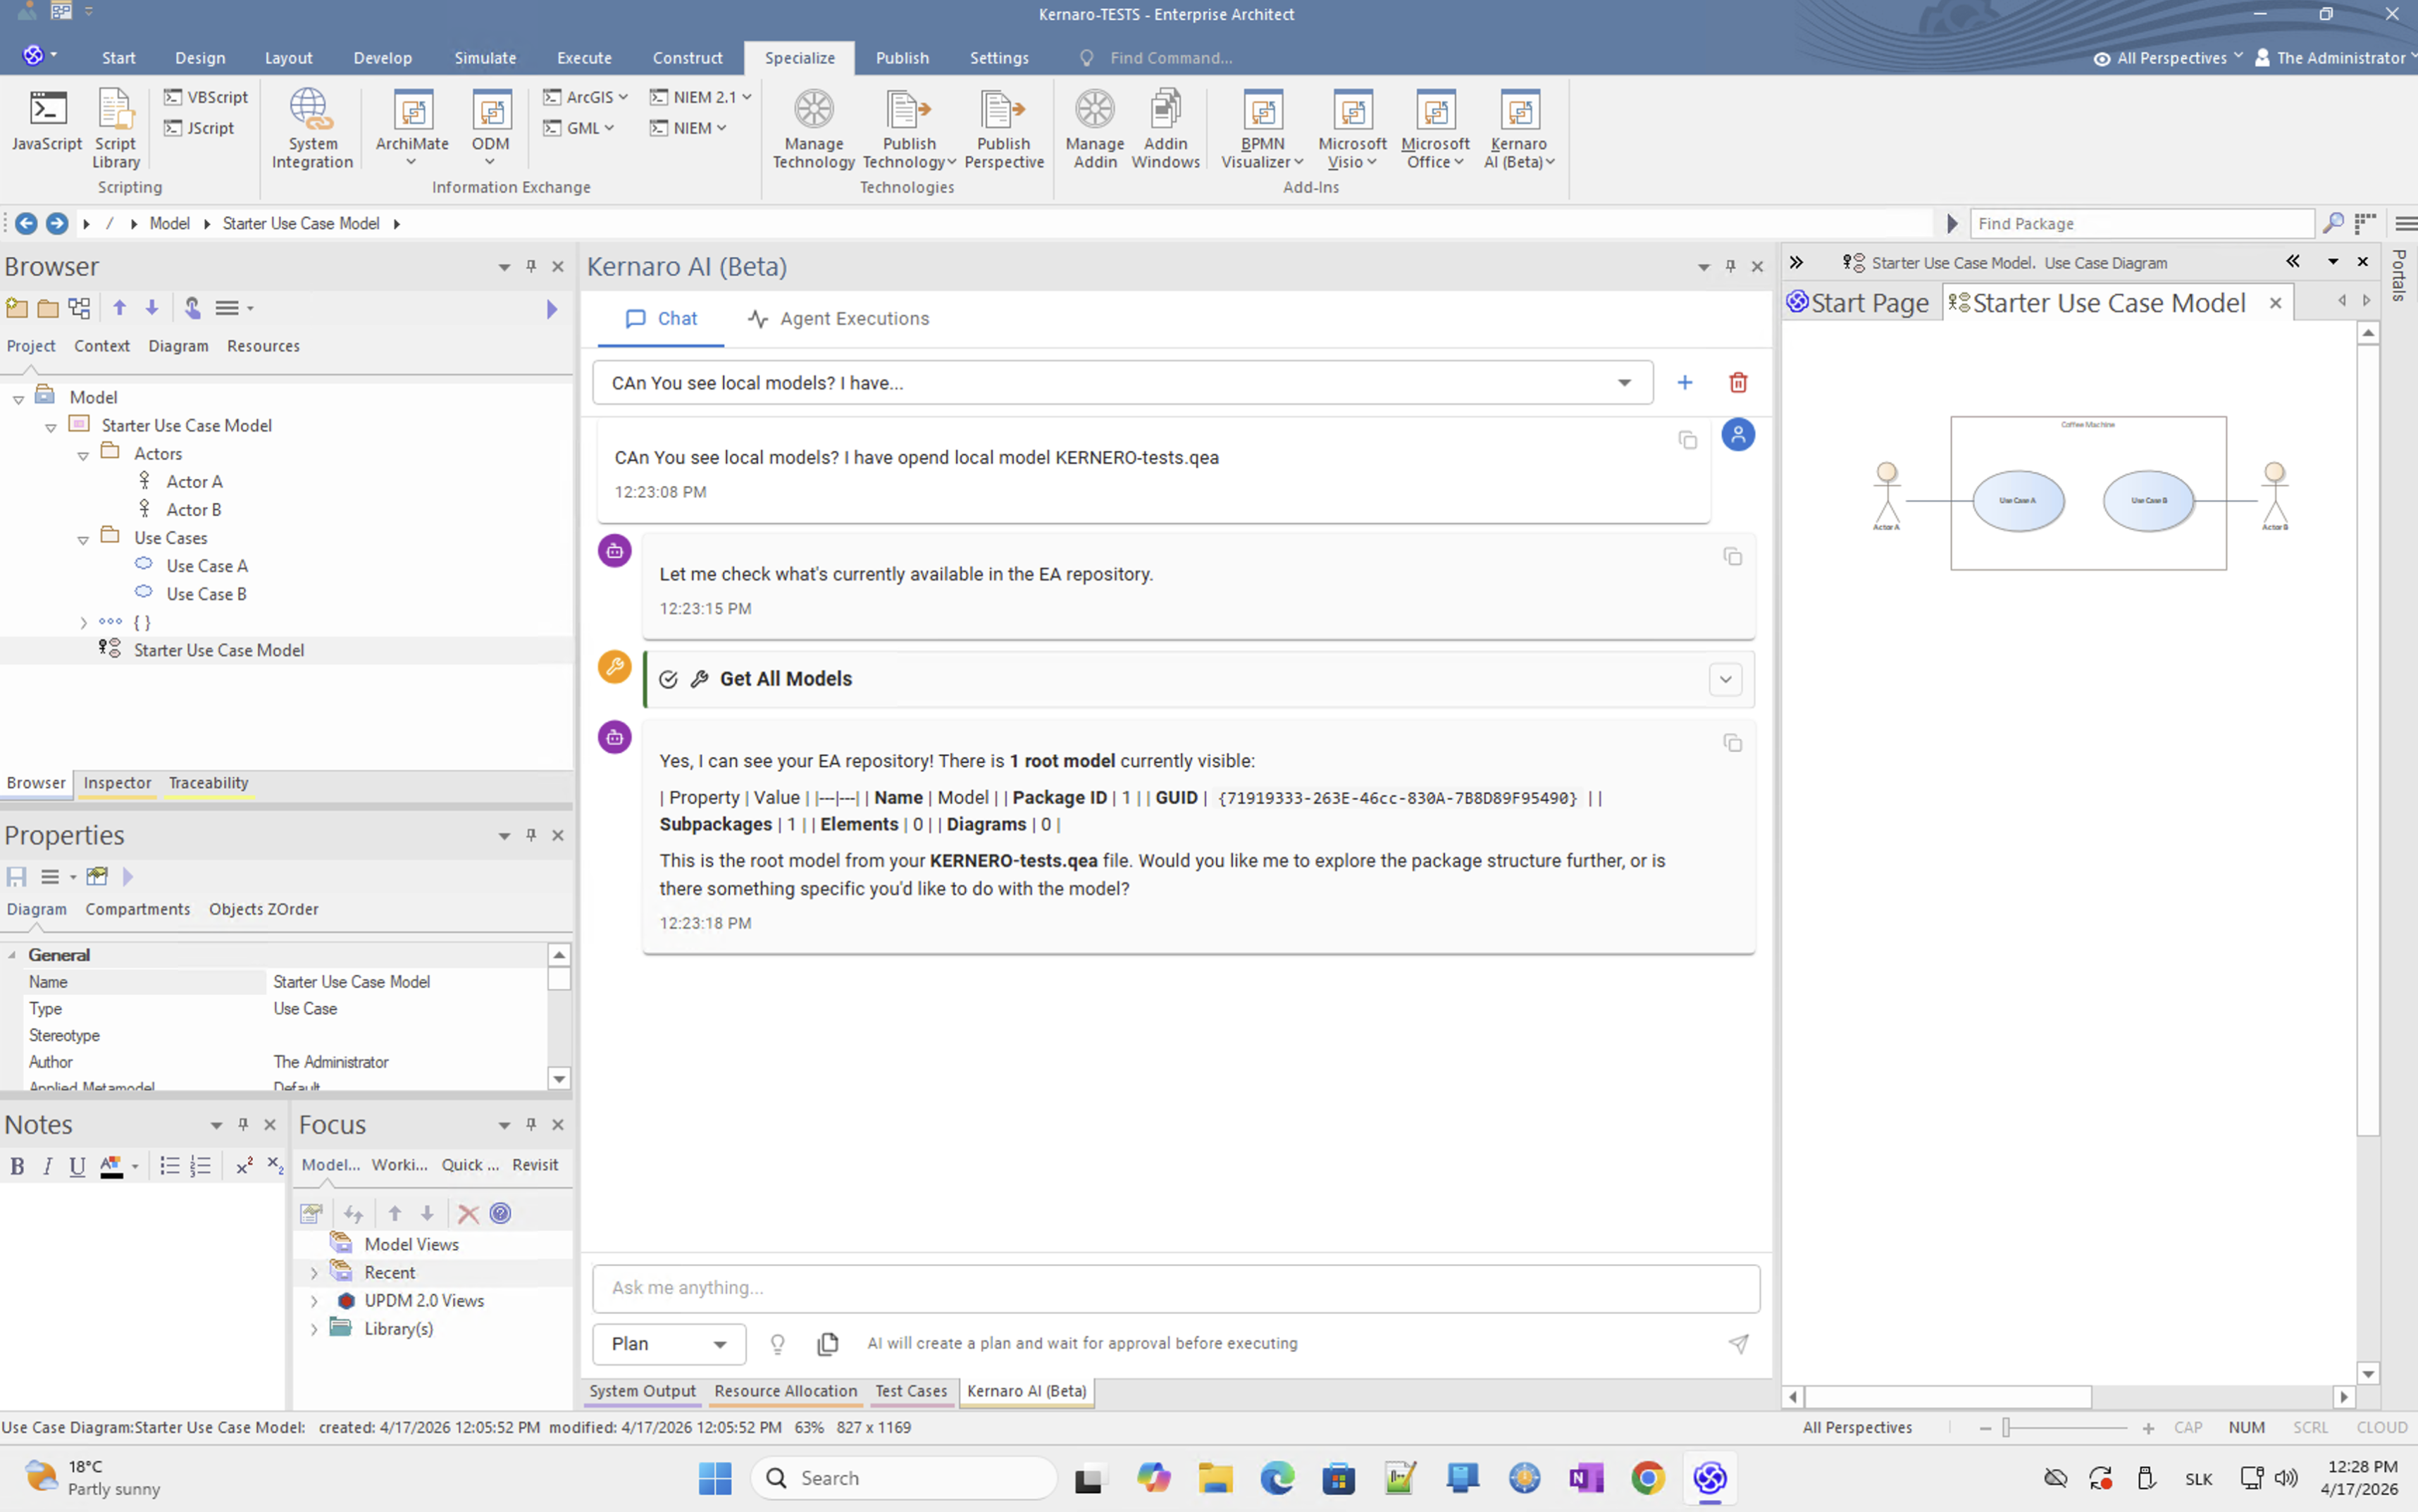Navigate forward with the blue forward arrow
2418x1512 pixels.
57,223
